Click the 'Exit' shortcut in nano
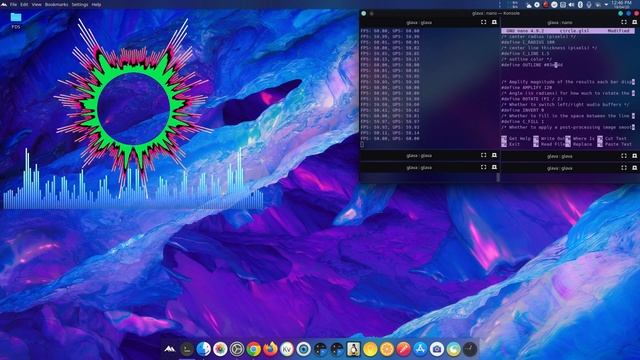Image resolution: width=640 pixels, height=360 pixels. 510,144
